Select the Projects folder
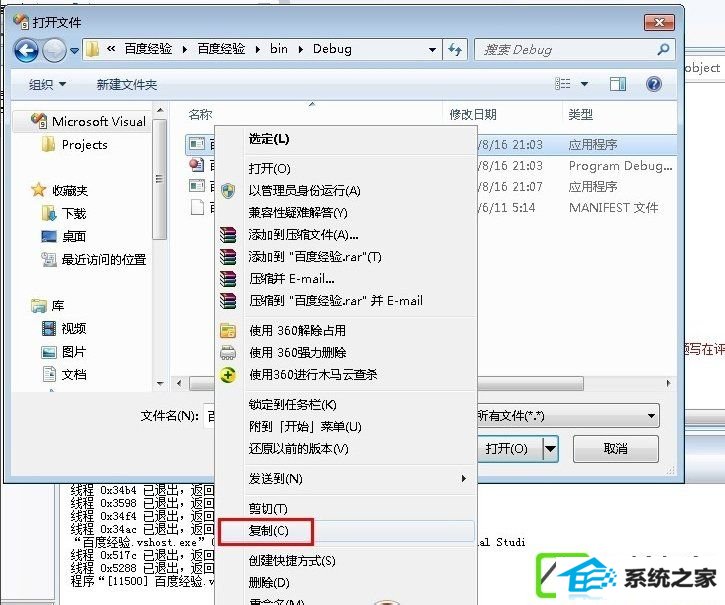This screenshot has width=725, height=605. [x=75, y=145]
